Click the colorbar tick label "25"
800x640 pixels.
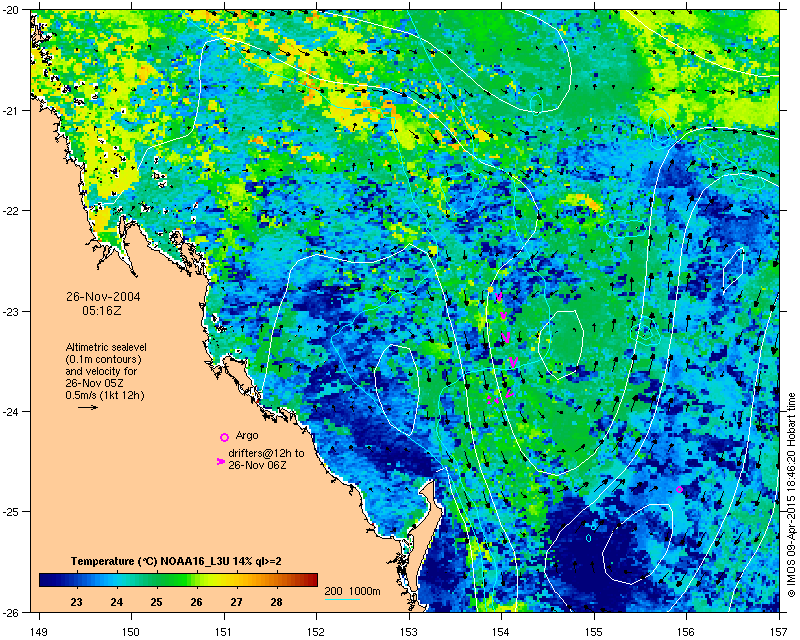click(x=157, y=602)
